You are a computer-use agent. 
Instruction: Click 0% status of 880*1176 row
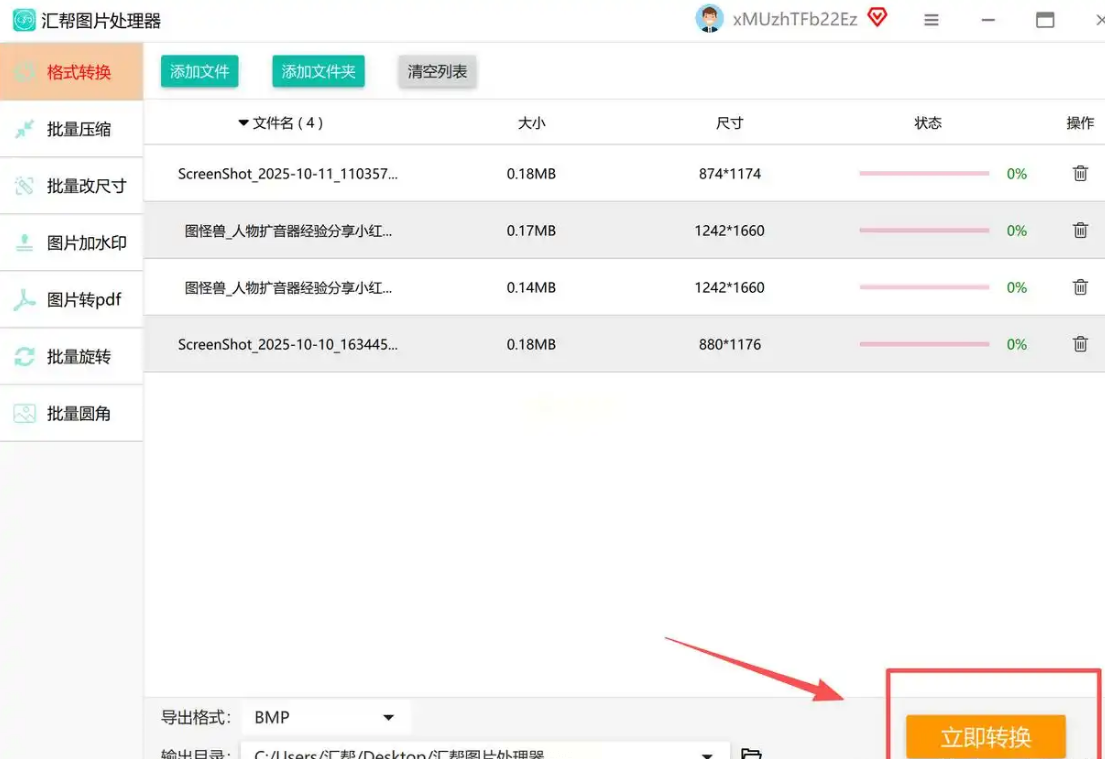pos(1016,344)
